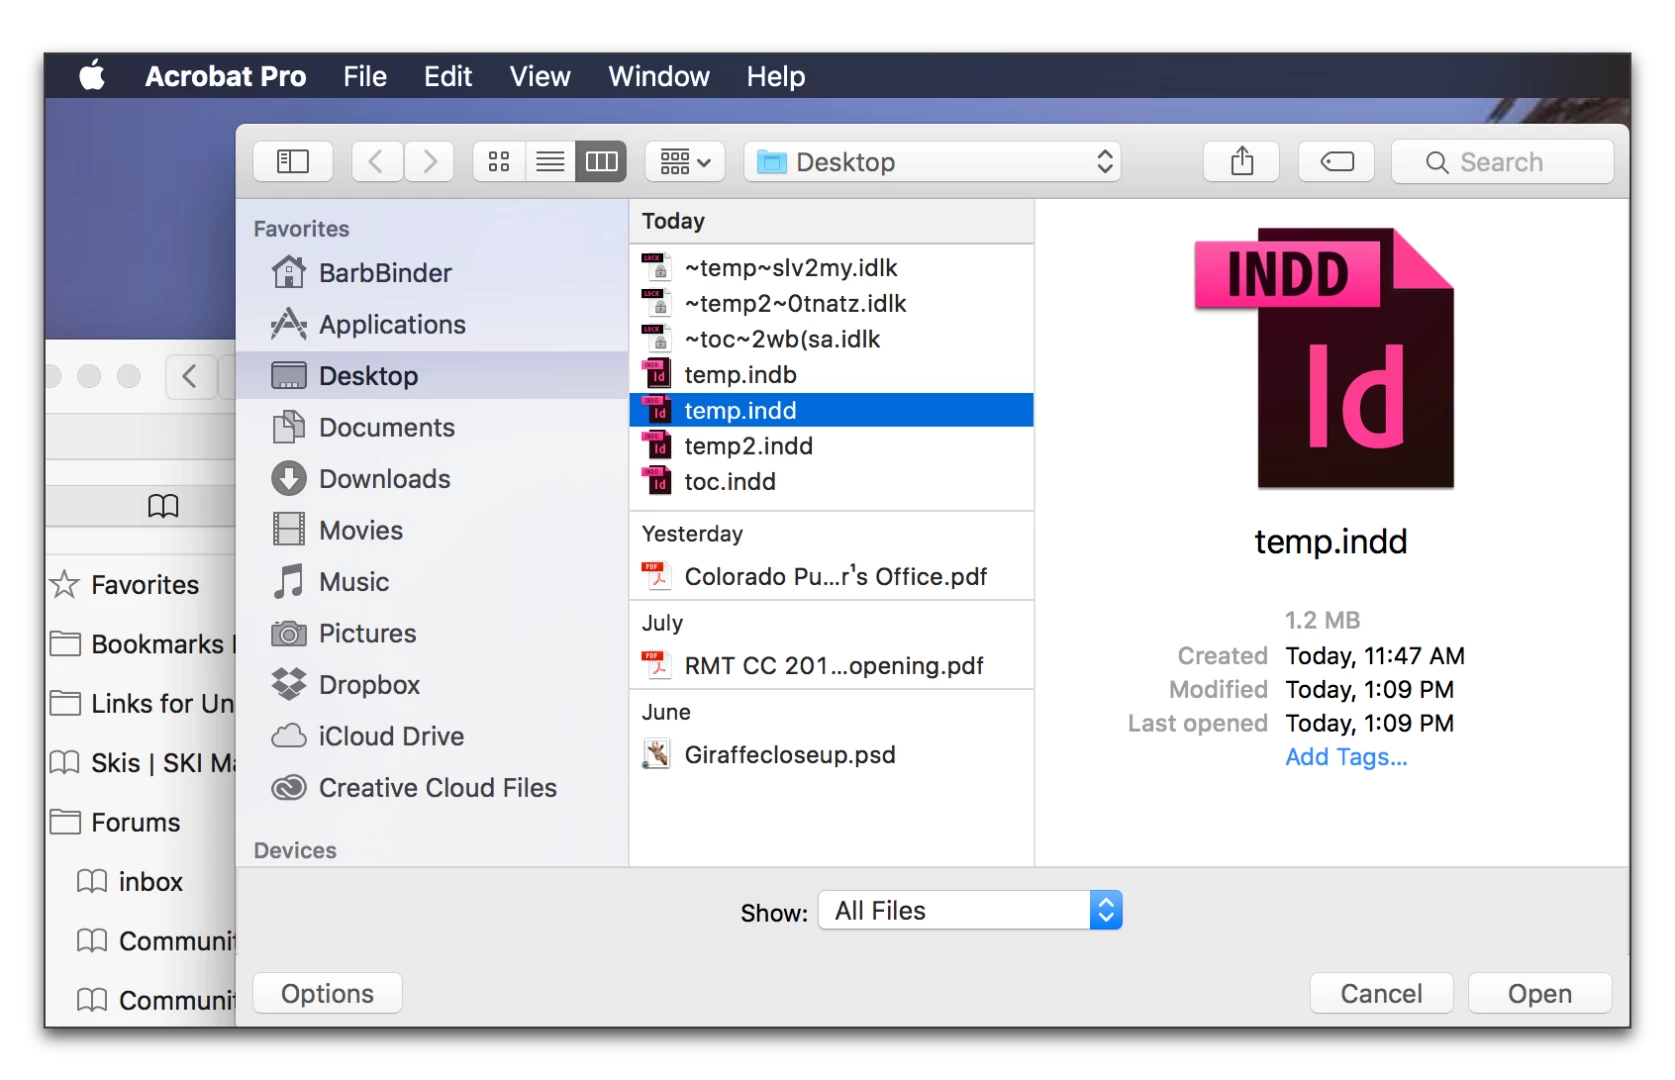Open the Show All Files dropdown
This screenshot has height=1080, width=1675.
coord(970,911)
